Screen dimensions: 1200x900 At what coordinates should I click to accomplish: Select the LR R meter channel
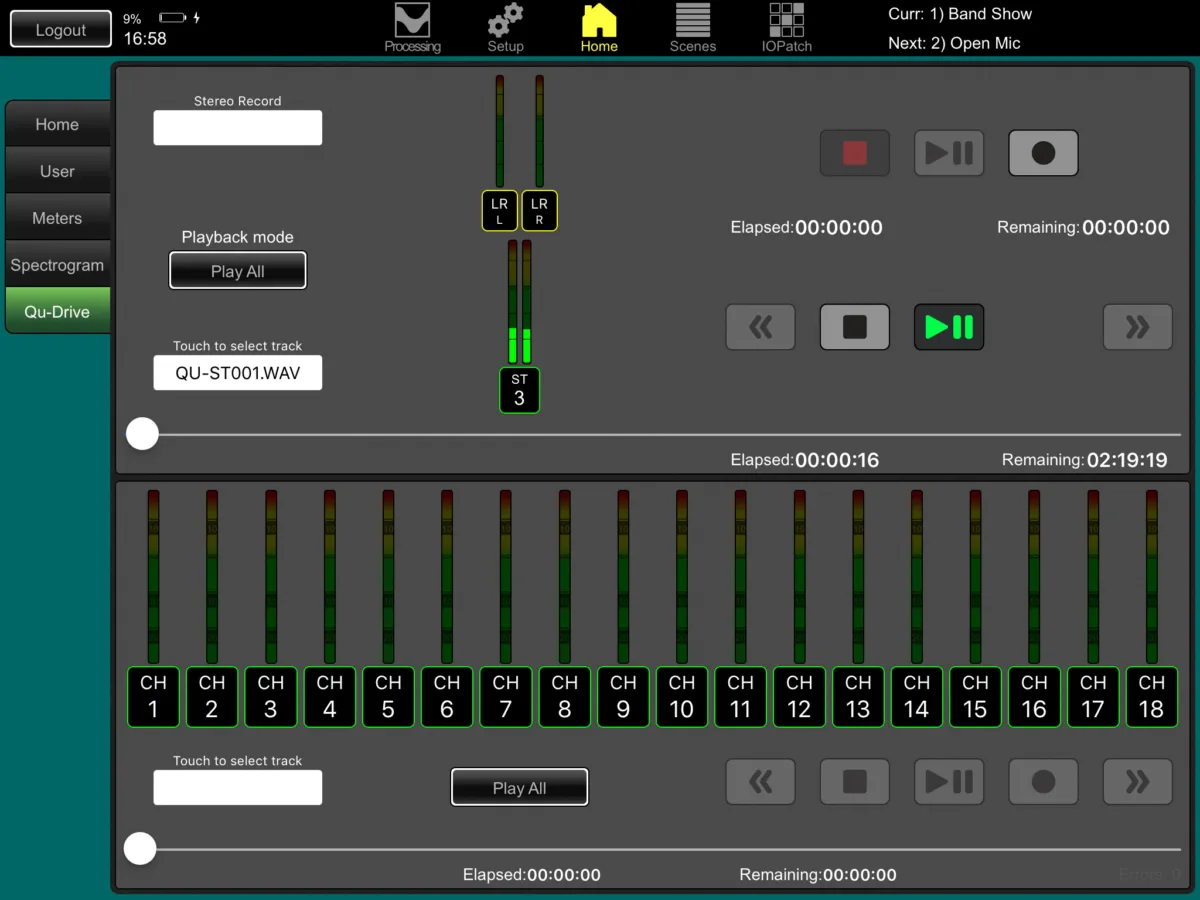tap(539, 211)
